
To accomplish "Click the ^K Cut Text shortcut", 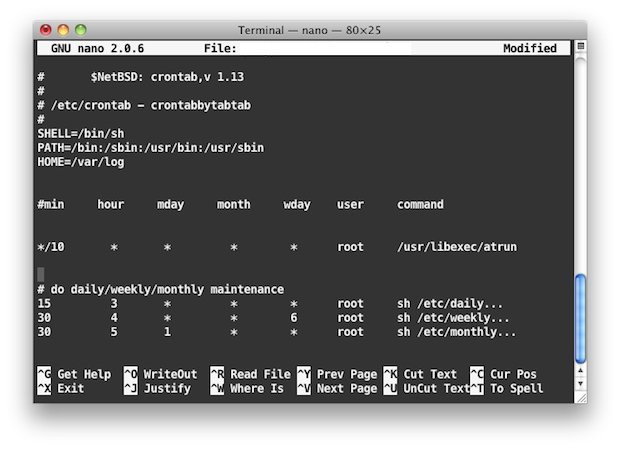I will pos(420,374).
